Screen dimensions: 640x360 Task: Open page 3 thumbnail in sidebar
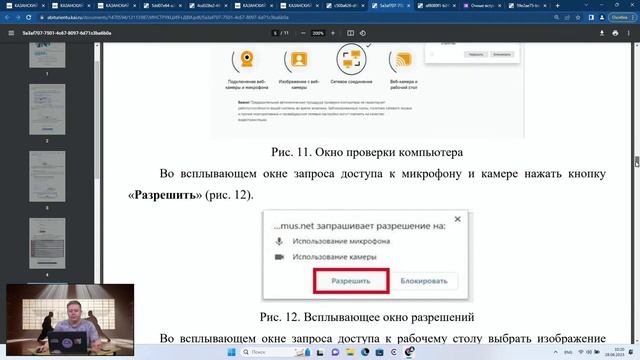click(x=47, y=176)
